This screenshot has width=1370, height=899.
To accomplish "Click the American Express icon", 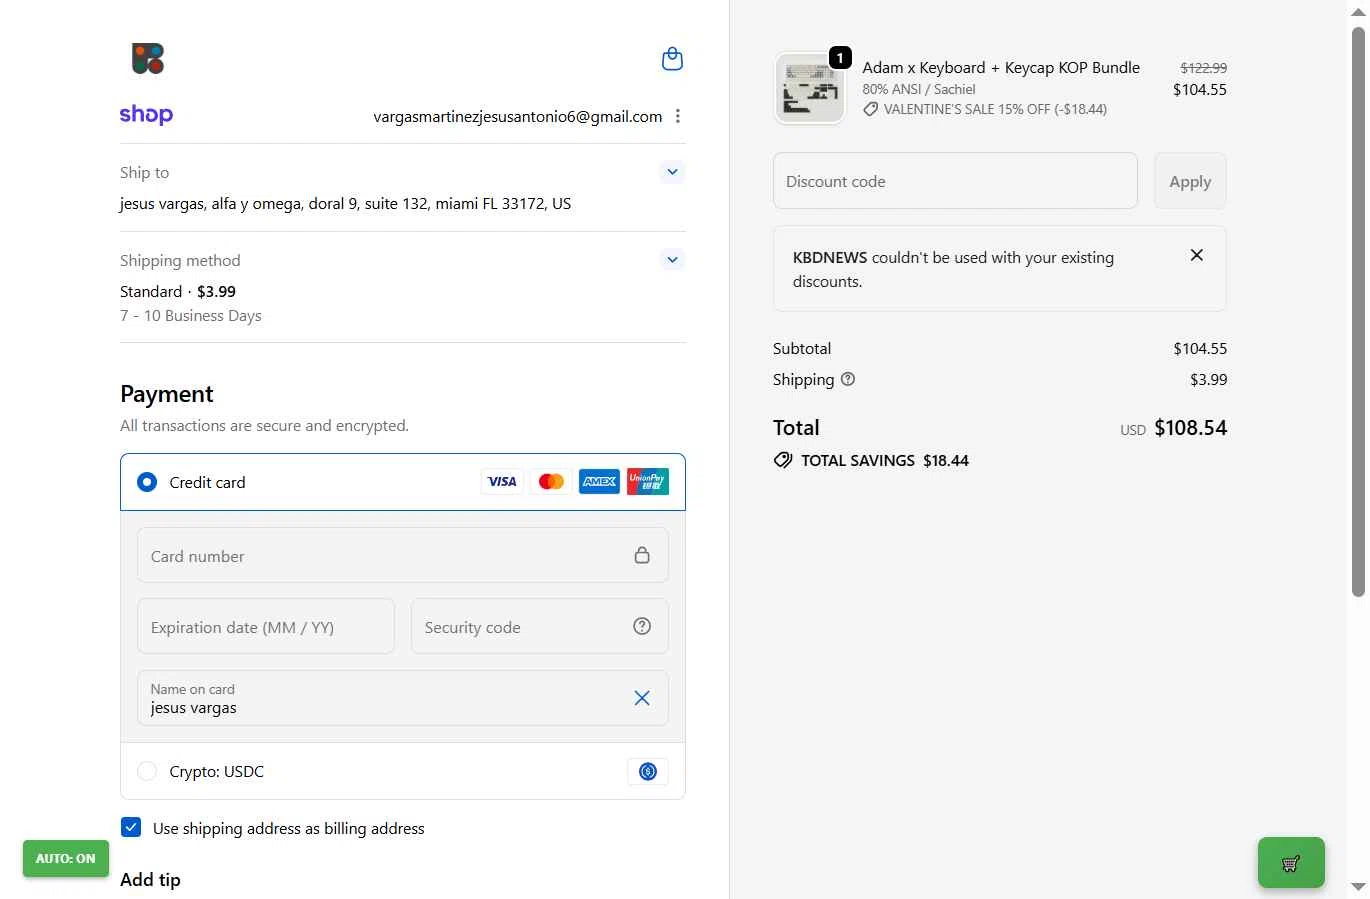I will click(599, 482).
